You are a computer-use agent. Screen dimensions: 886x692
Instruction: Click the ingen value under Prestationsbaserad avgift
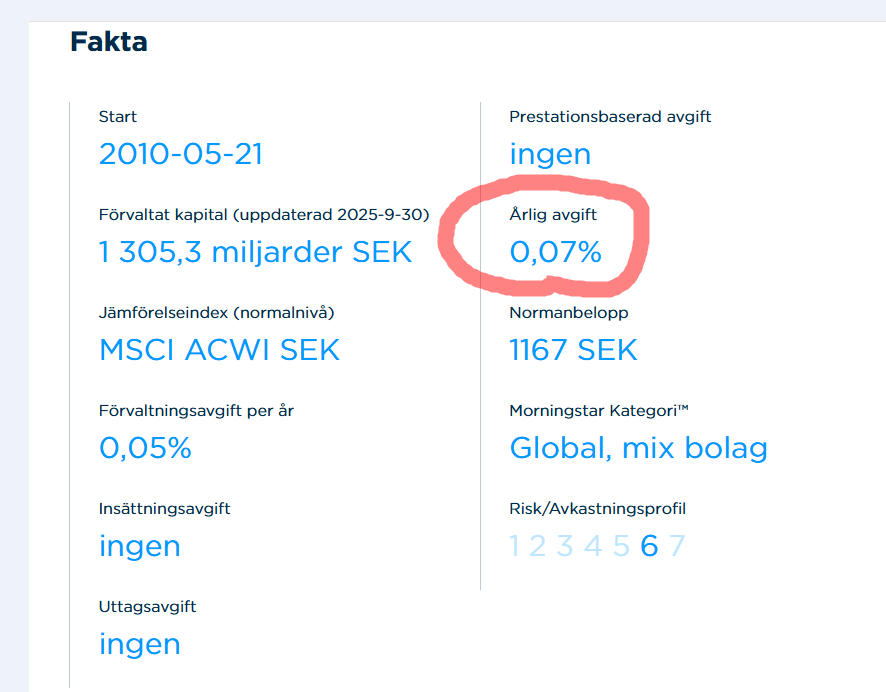click(x=550, y=154)
